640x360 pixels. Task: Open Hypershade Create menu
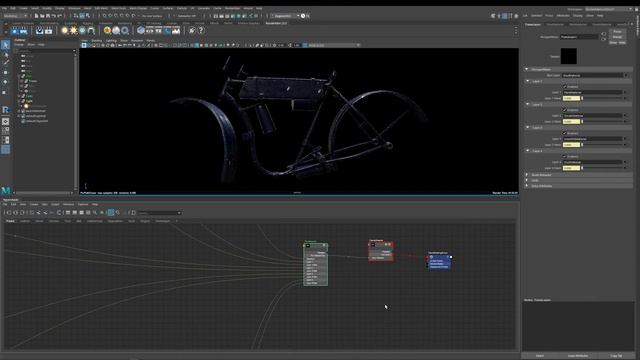pos(34,204)
